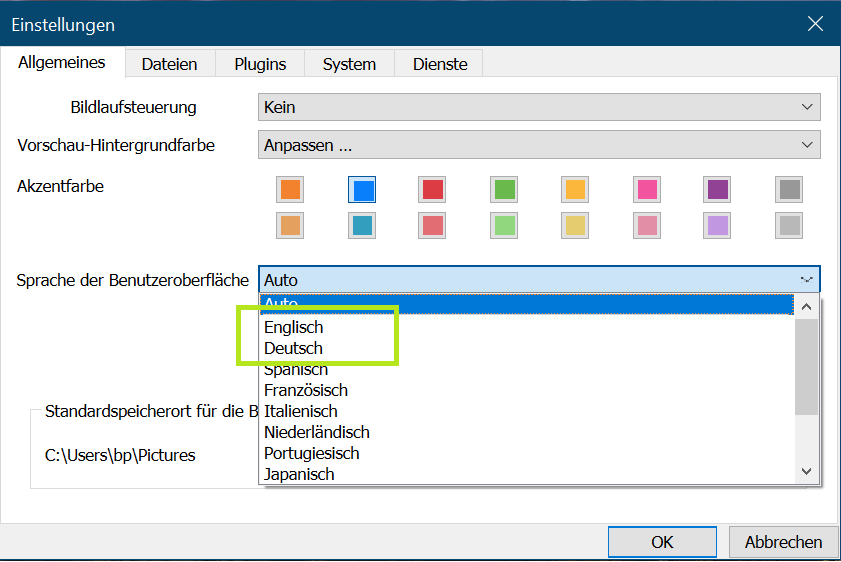Click the Abbrechen button
The image size is (841, 562).
pos(783,542)
